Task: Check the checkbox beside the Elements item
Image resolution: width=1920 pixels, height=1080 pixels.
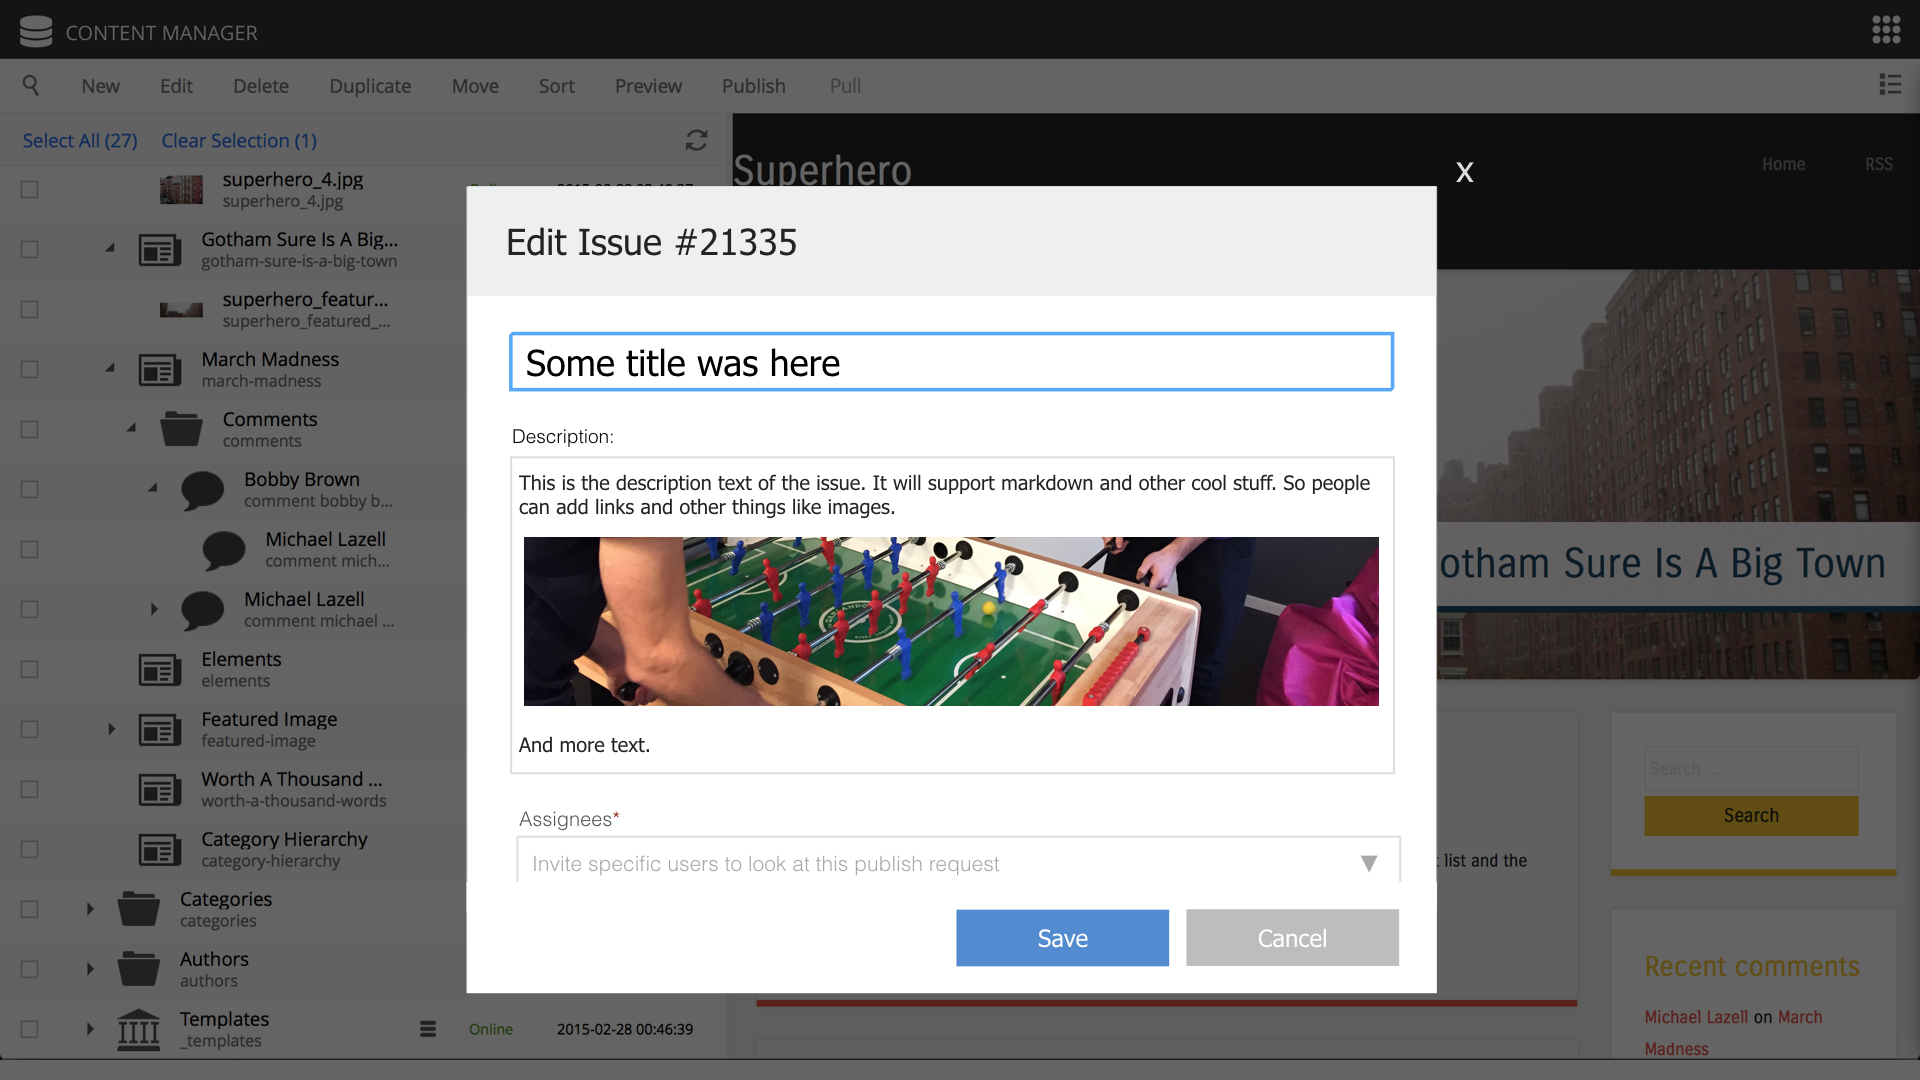Action: click(x=30, y=669)
